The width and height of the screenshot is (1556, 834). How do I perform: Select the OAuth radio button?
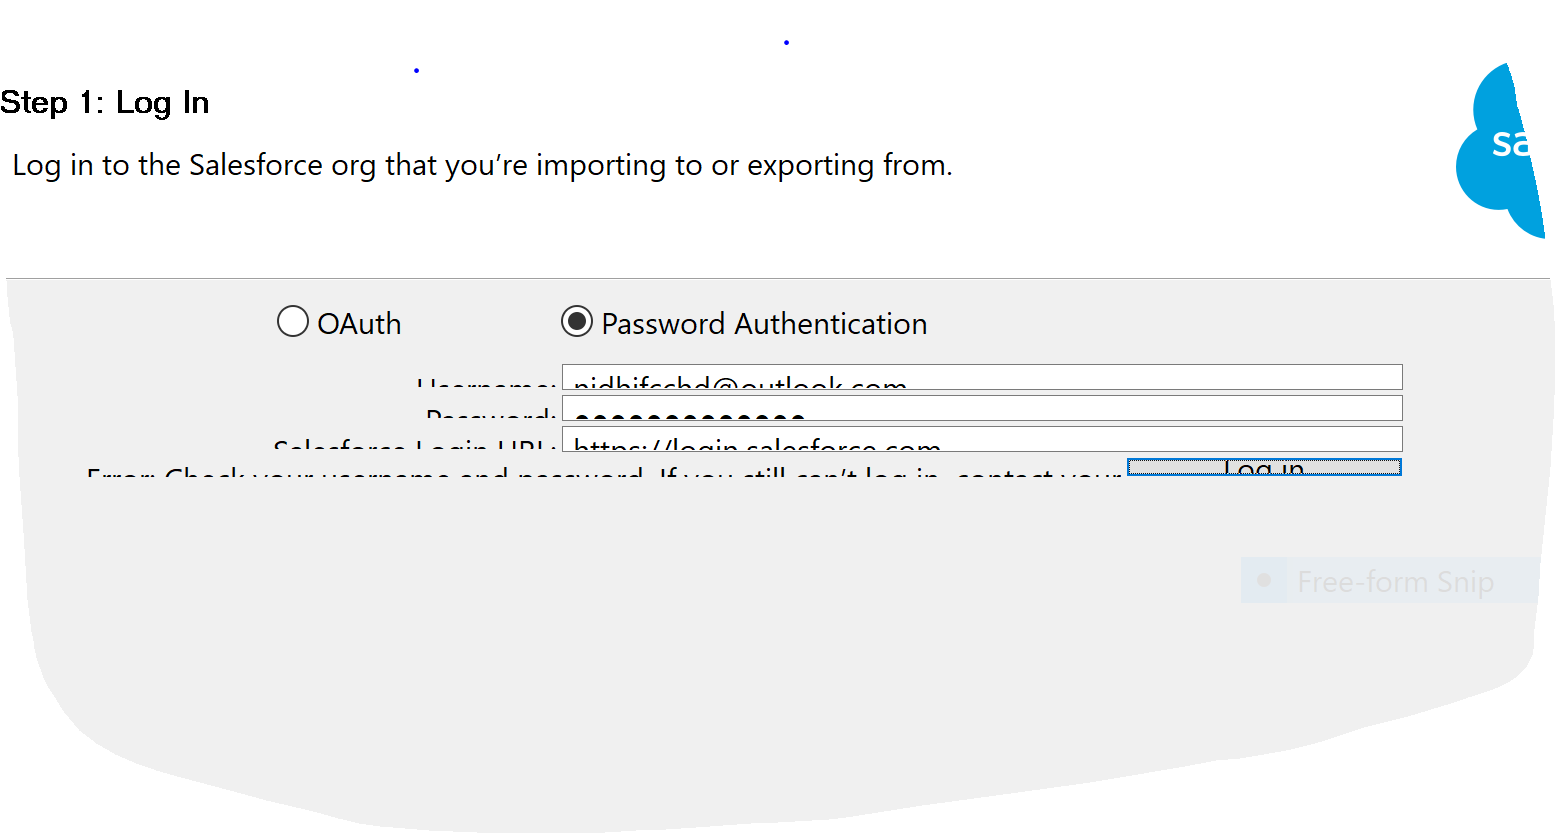(x=292, y=322)
